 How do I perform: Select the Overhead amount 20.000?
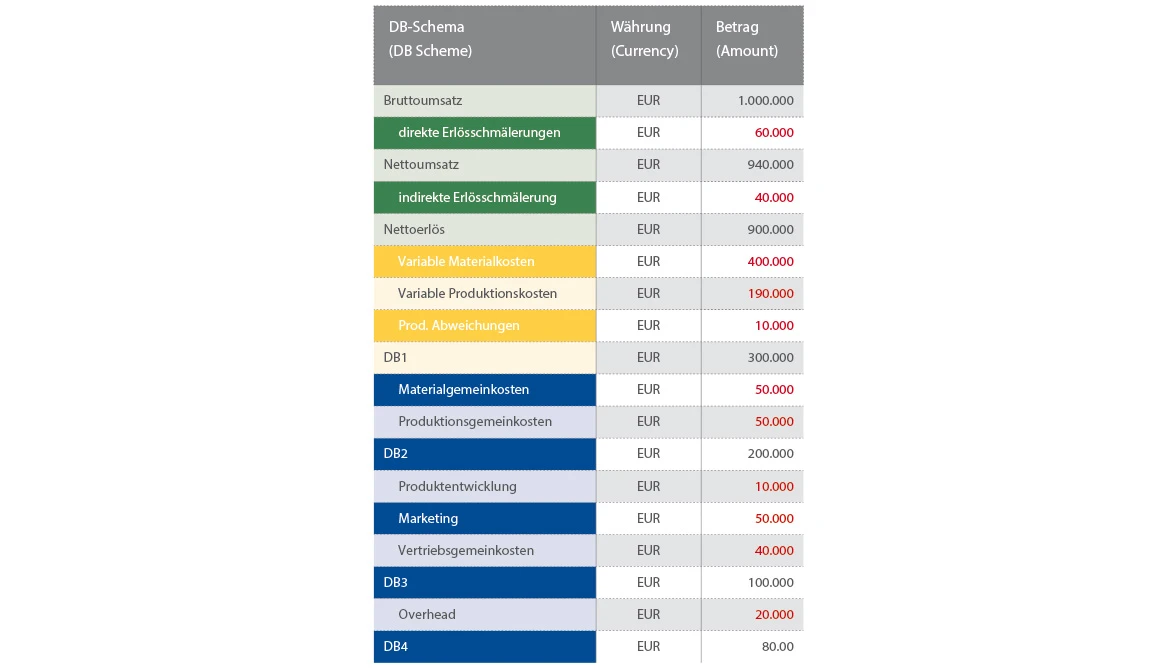pyautogui.click(x=774, y=615)
